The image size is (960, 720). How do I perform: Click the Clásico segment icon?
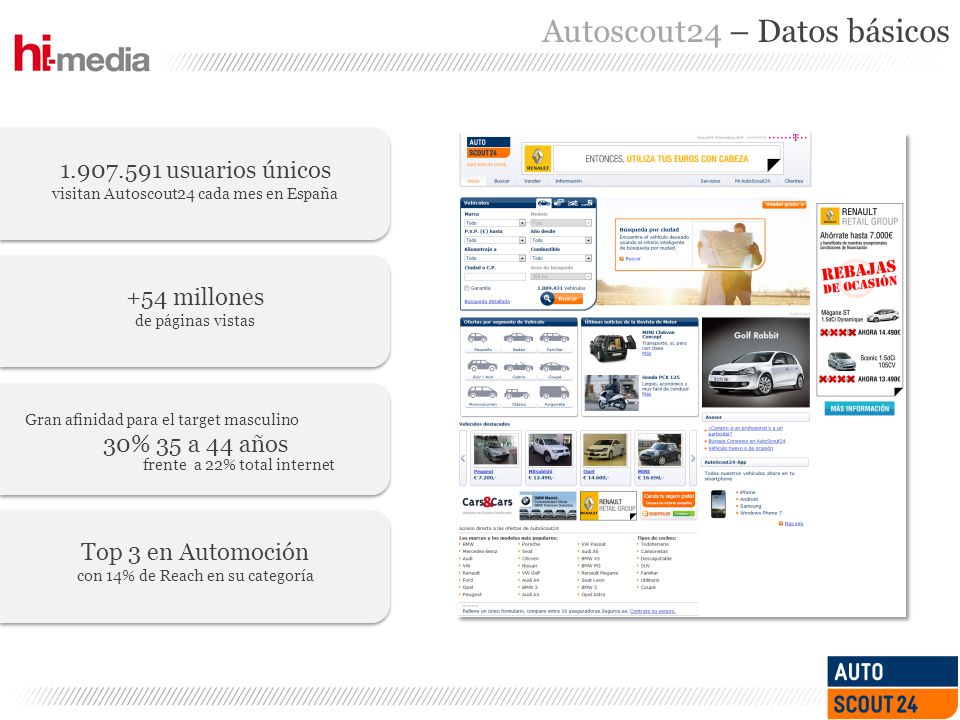coord(519,396)
